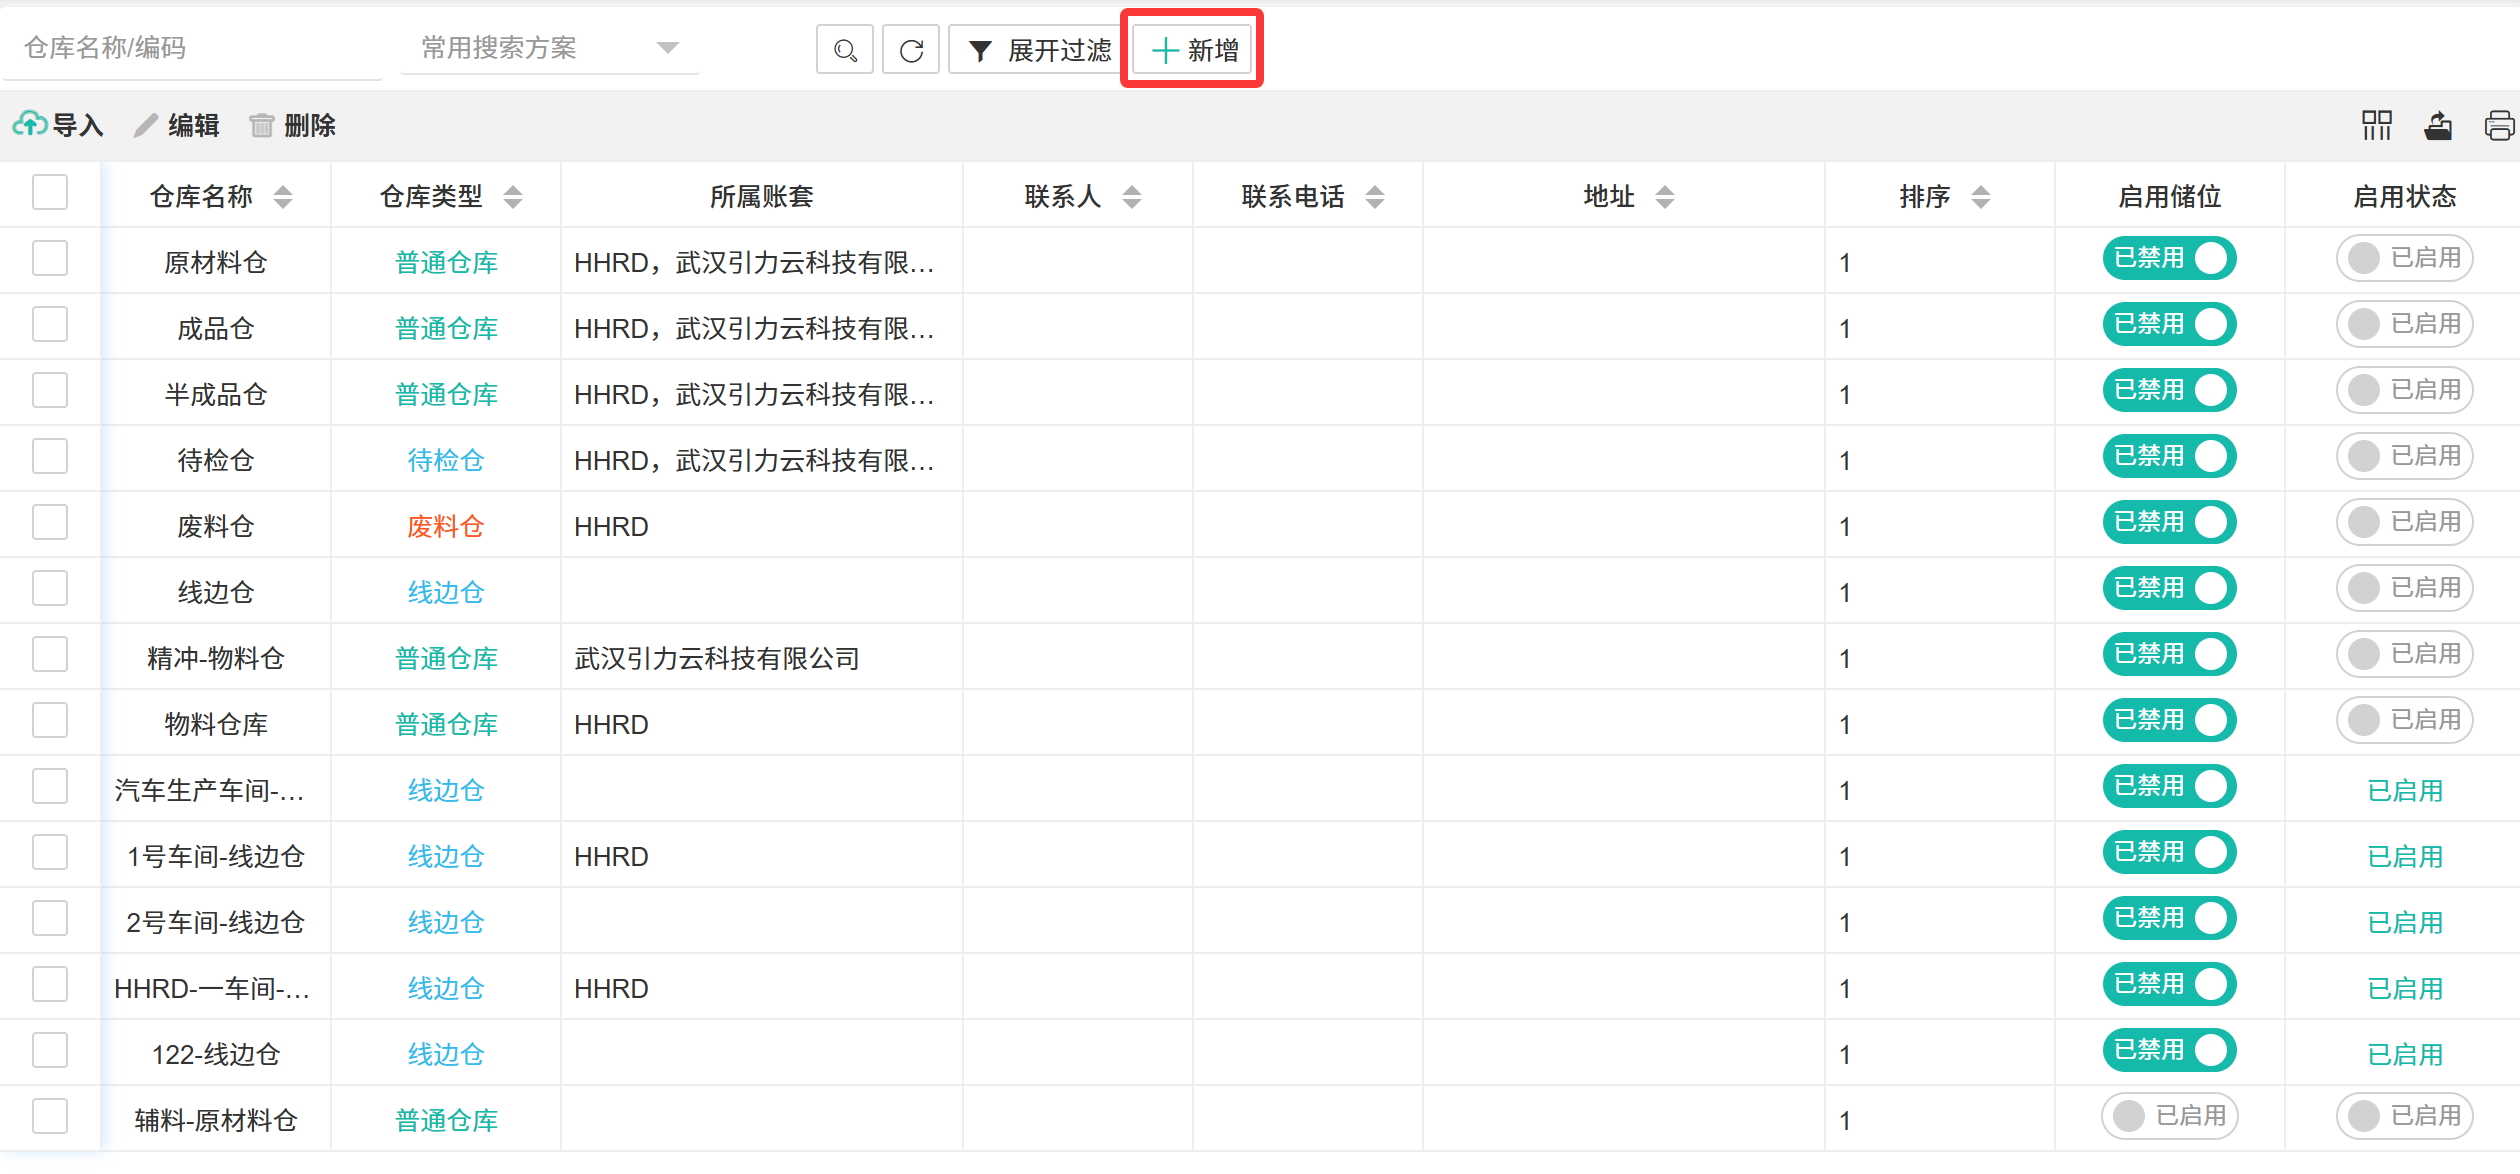Tick the select-all header checkbox

[x=50, y=192]
